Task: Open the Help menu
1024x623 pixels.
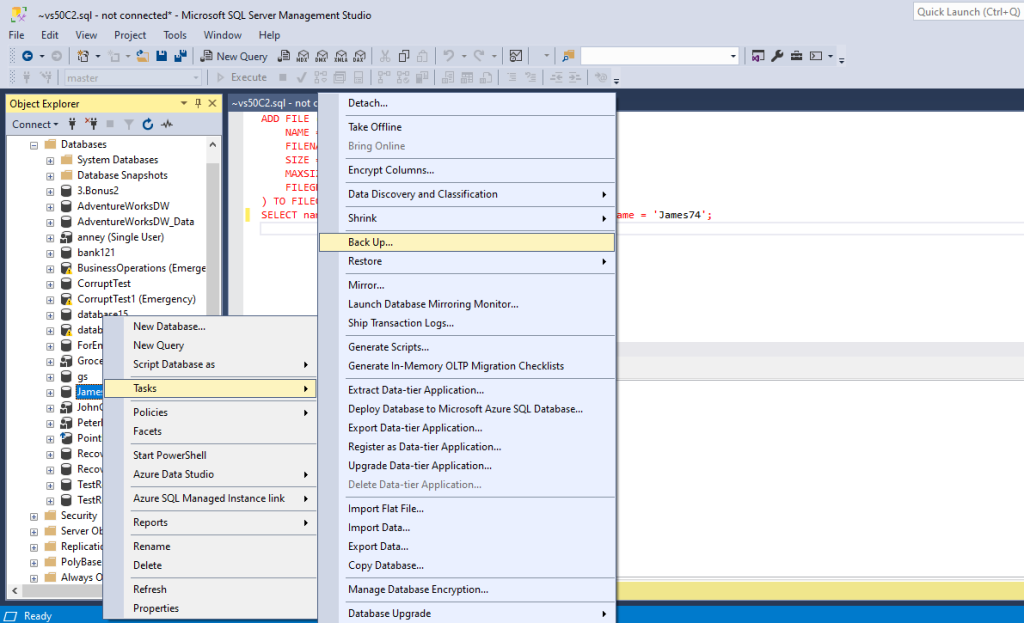Action: tap(269, 35)
